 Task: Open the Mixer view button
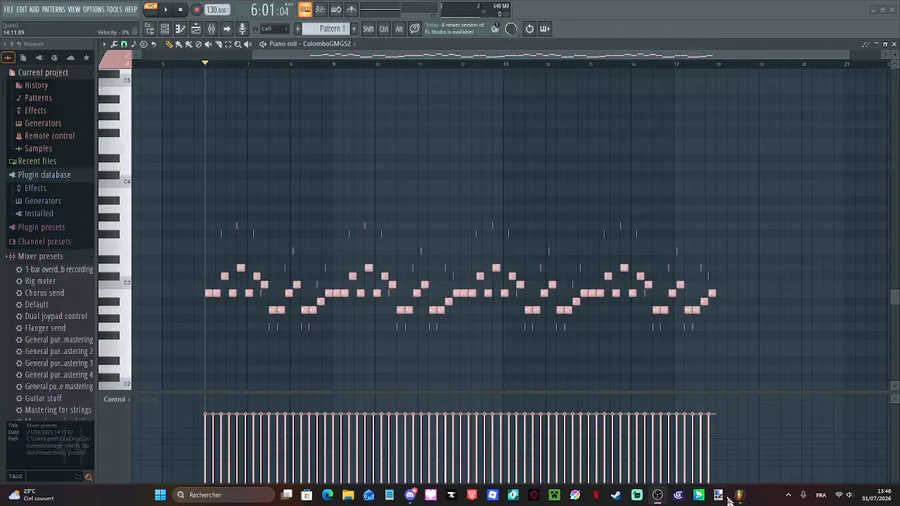point(211,29)
